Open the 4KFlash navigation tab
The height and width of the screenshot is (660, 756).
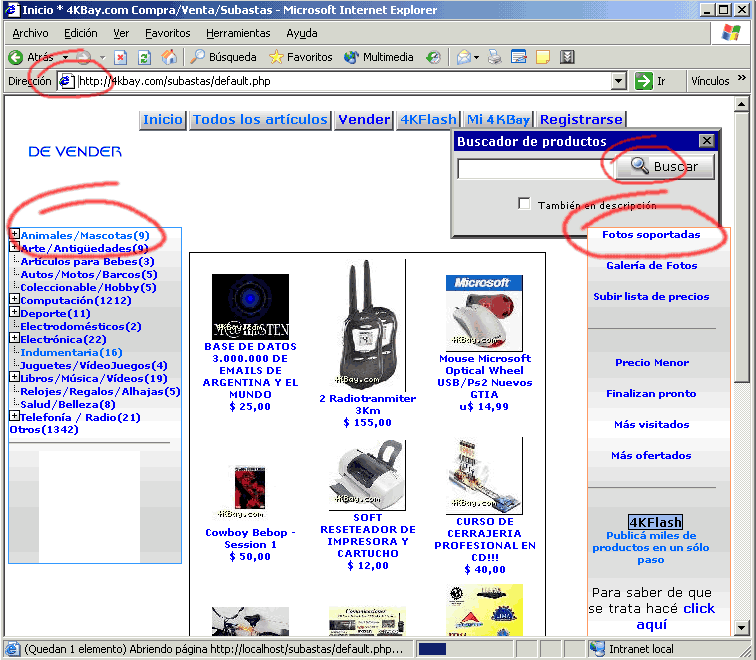[x=428, y=120]
